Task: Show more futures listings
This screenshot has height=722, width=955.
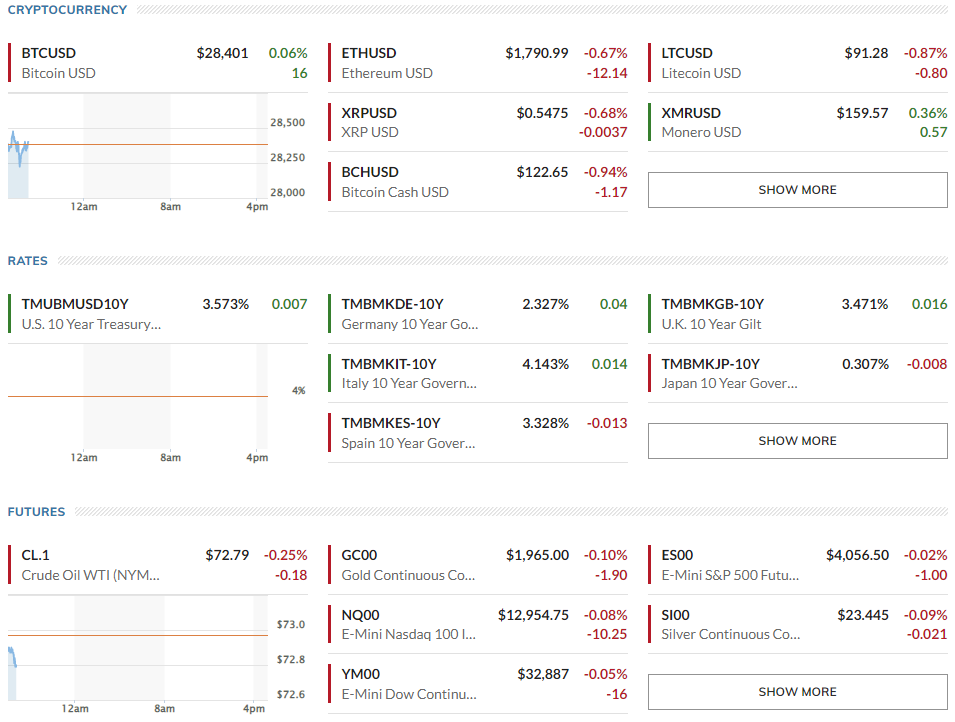Action: pos(797,692)
